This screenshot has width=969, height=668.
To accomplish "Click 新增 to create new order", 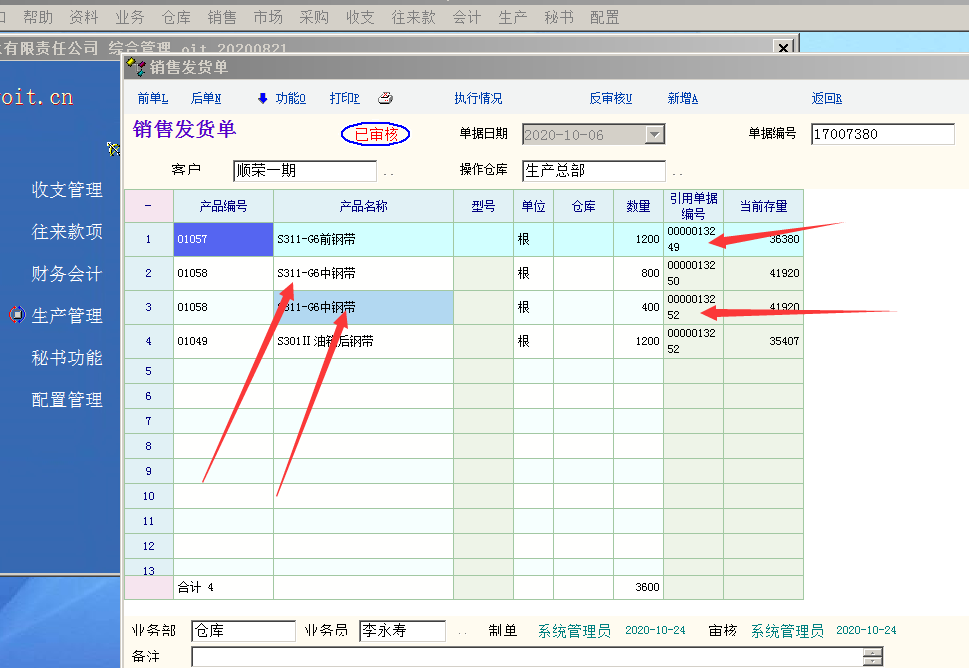I will 682,98.
